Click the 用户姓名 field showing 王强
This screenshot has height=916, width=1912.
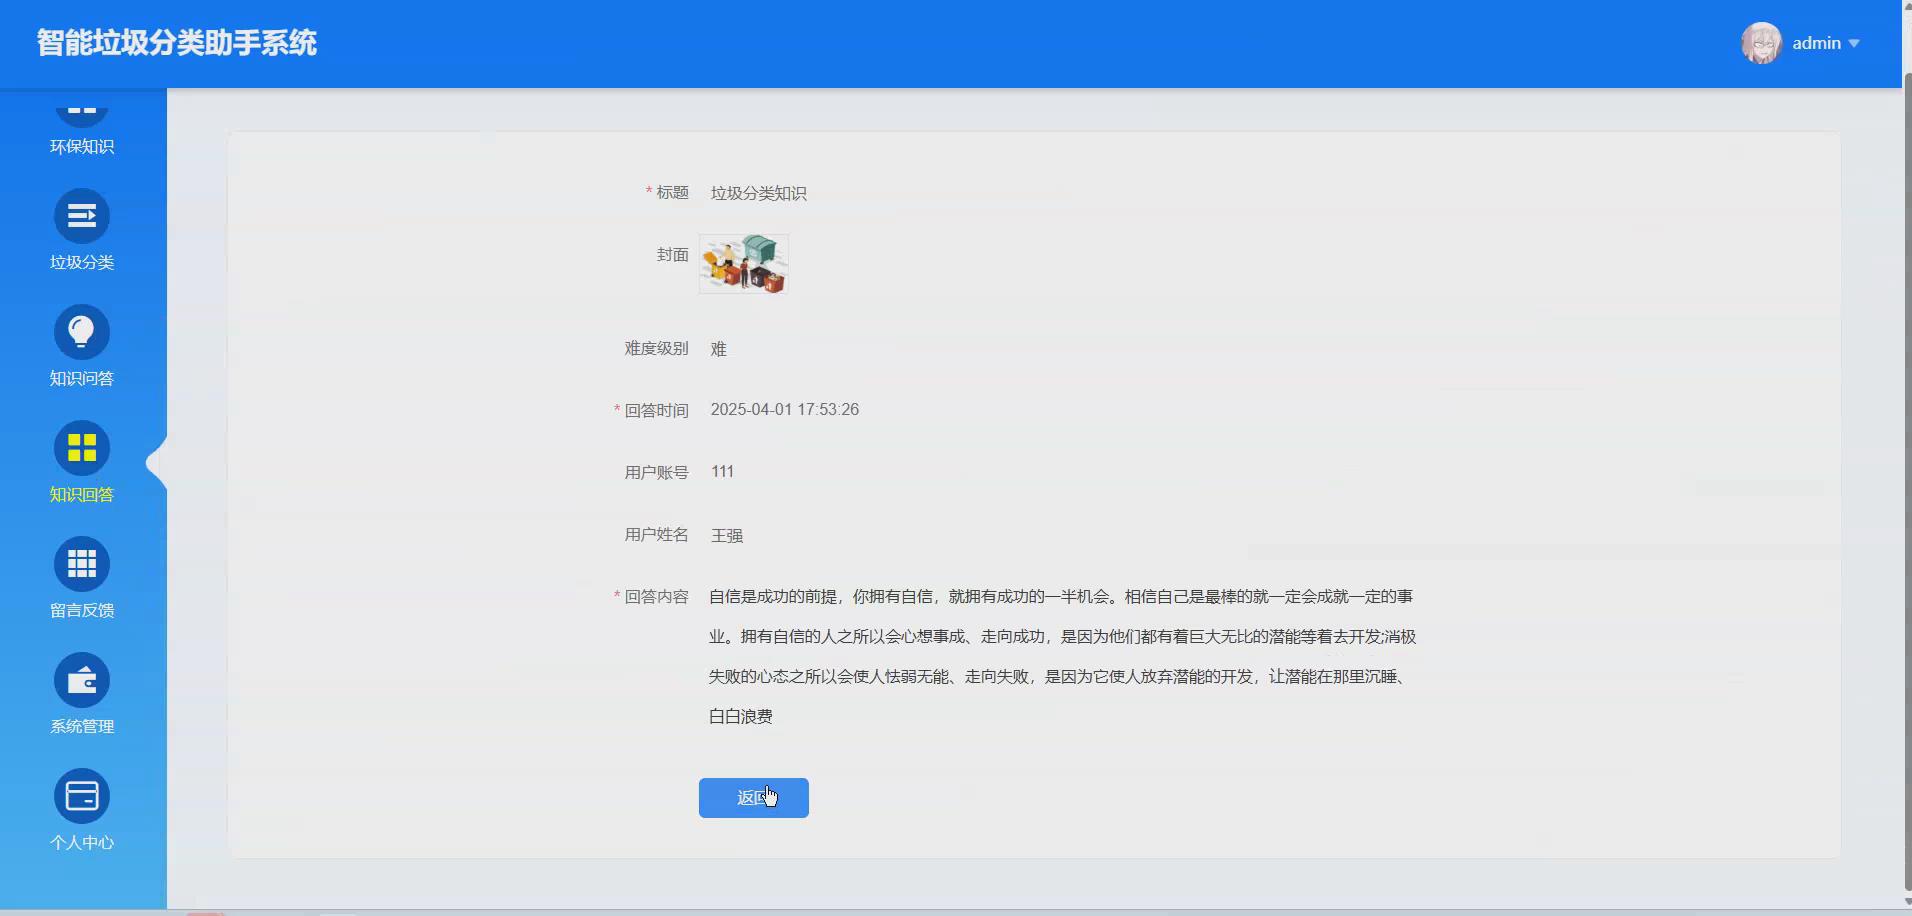click(726, 535)
